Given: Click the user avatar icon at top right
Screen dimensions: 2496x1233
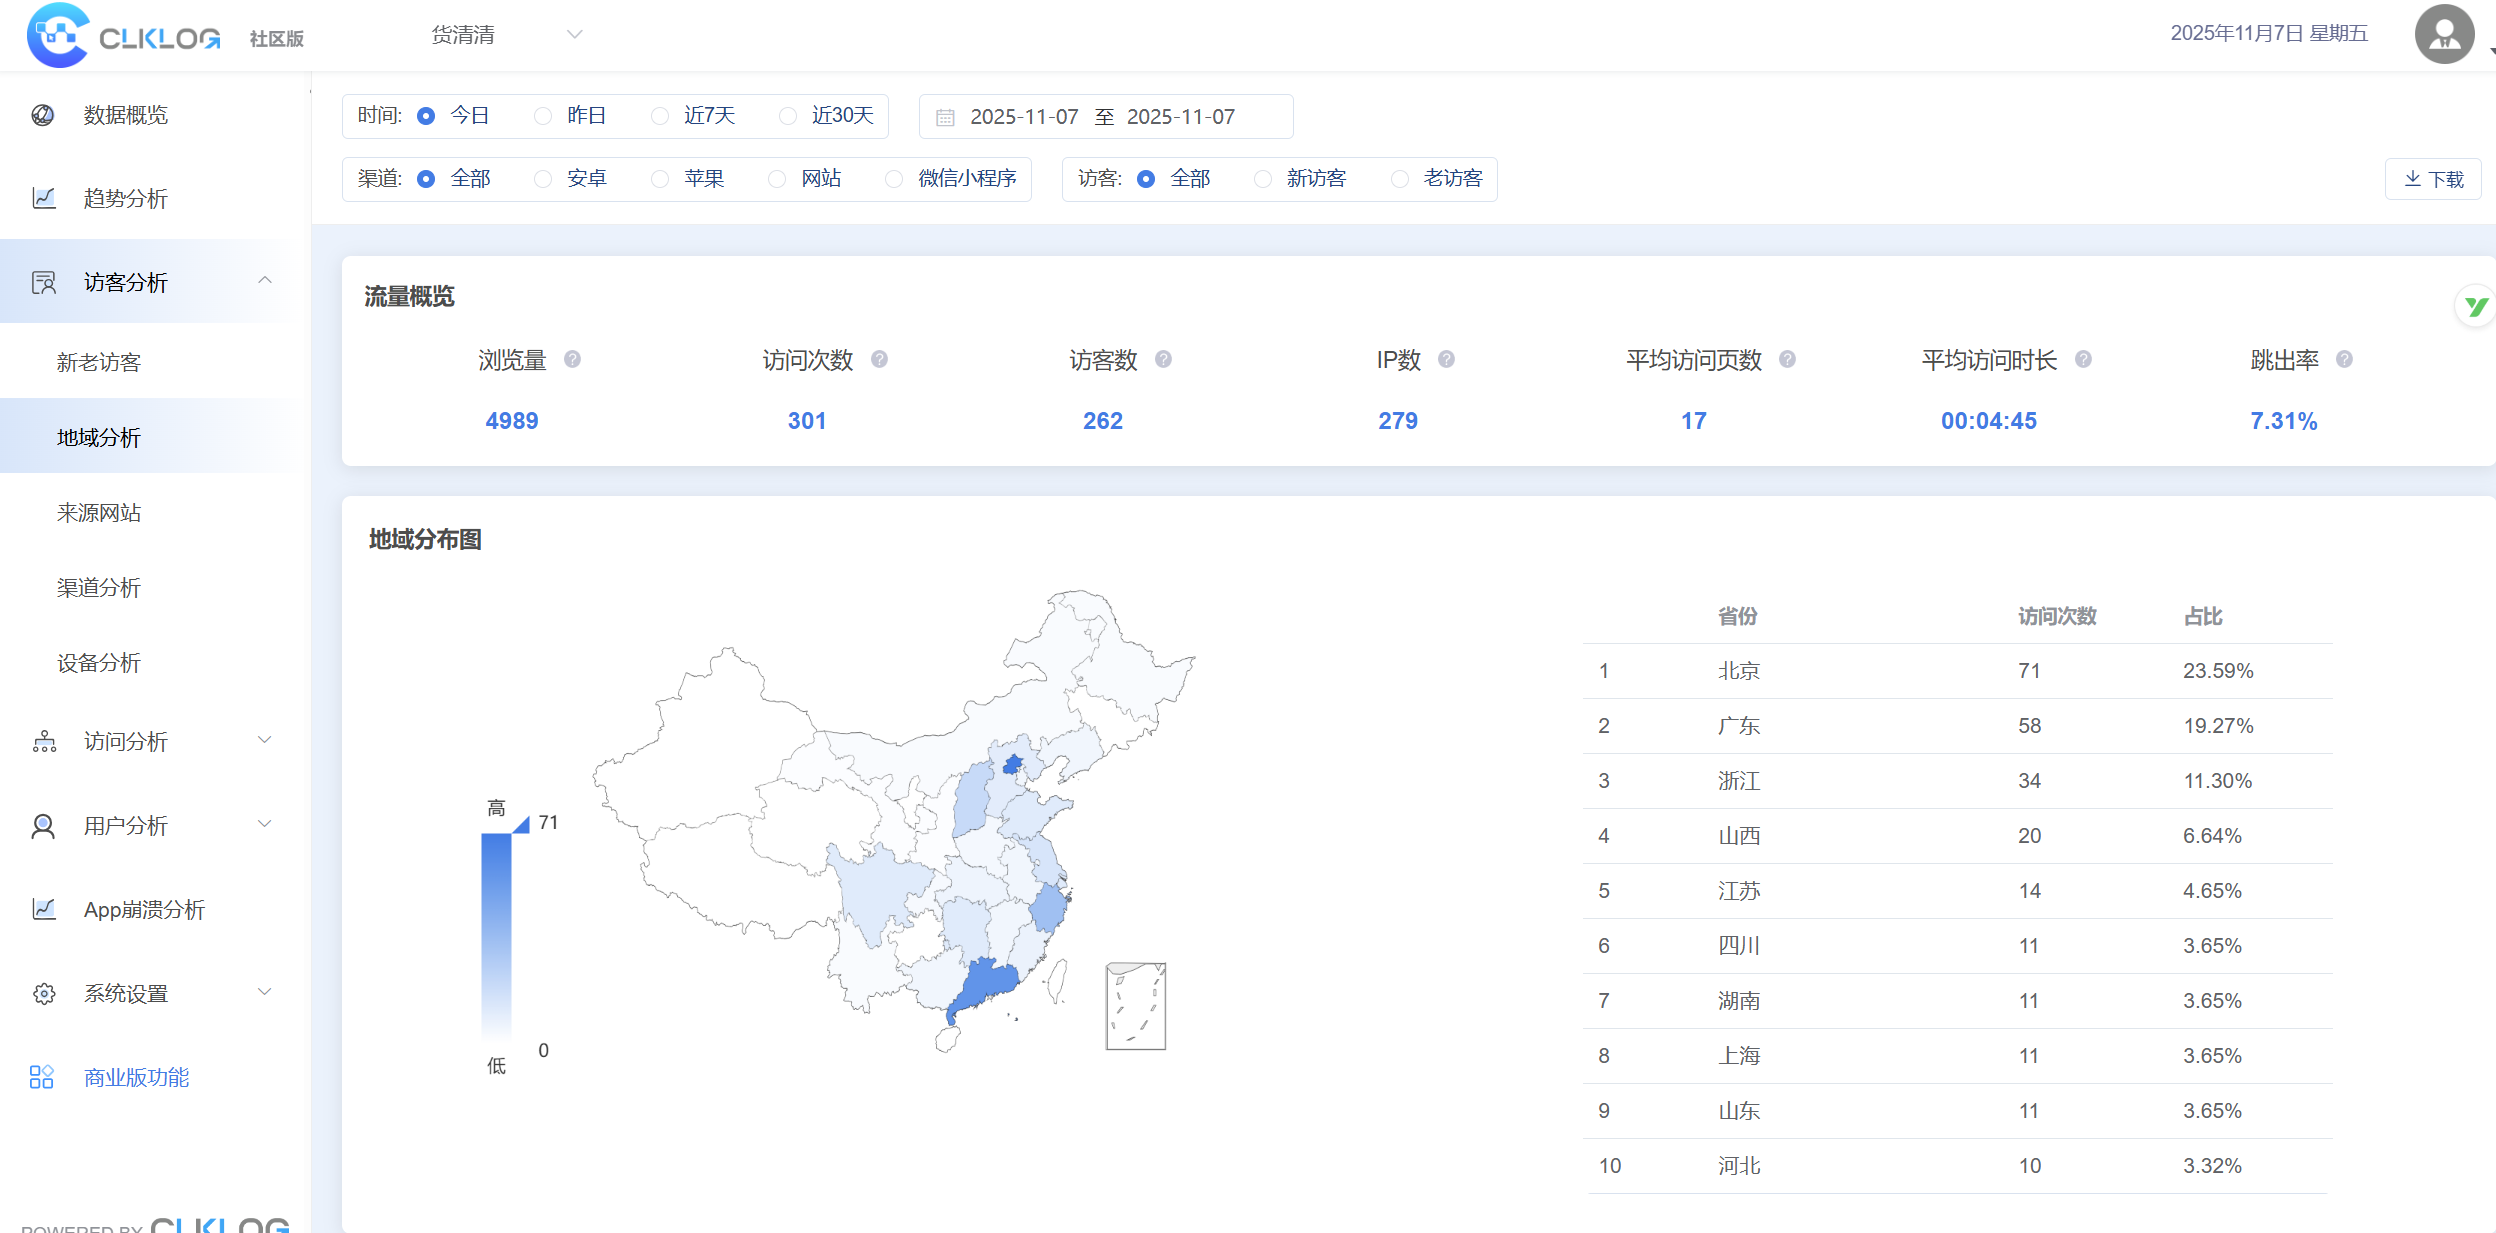Looking at the screenshot, I should point(2443,34).
